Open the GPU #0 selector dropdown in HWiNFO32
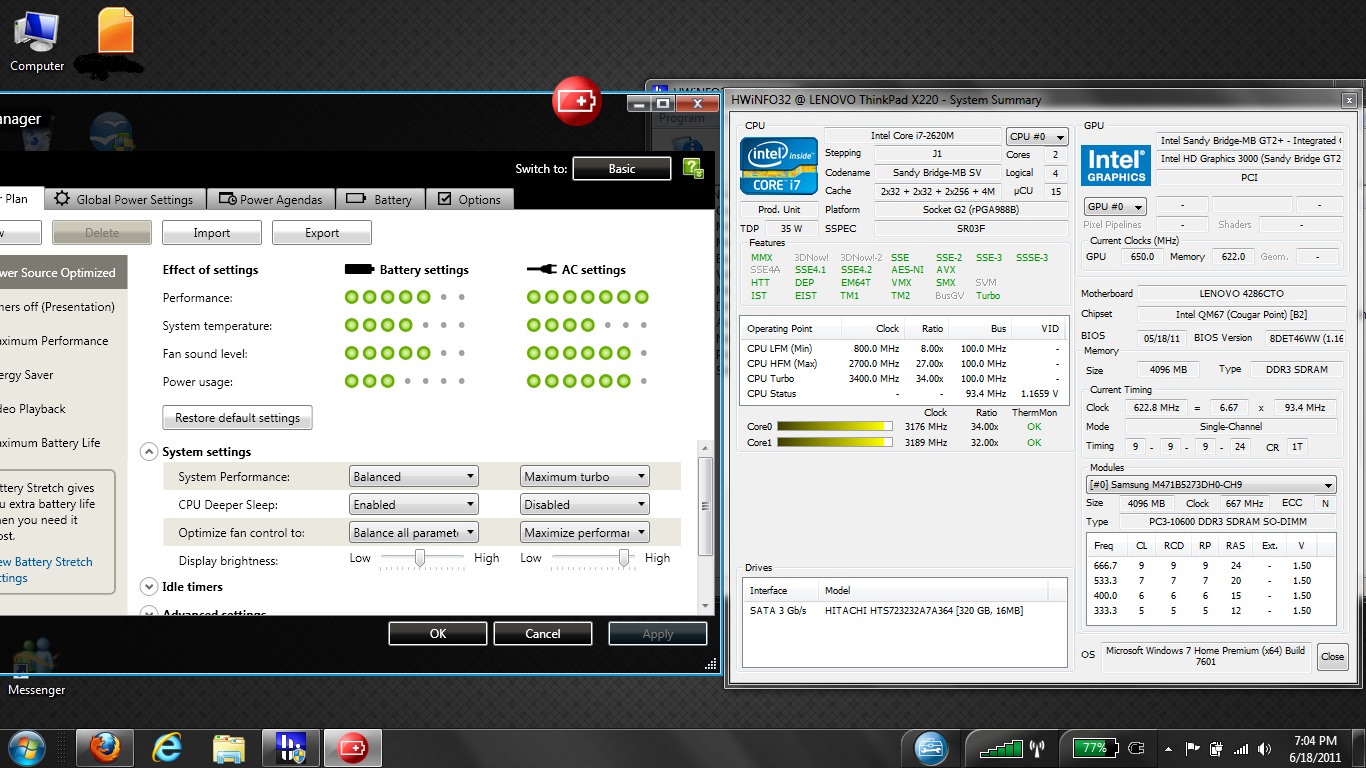 (x=1116, y=207)
